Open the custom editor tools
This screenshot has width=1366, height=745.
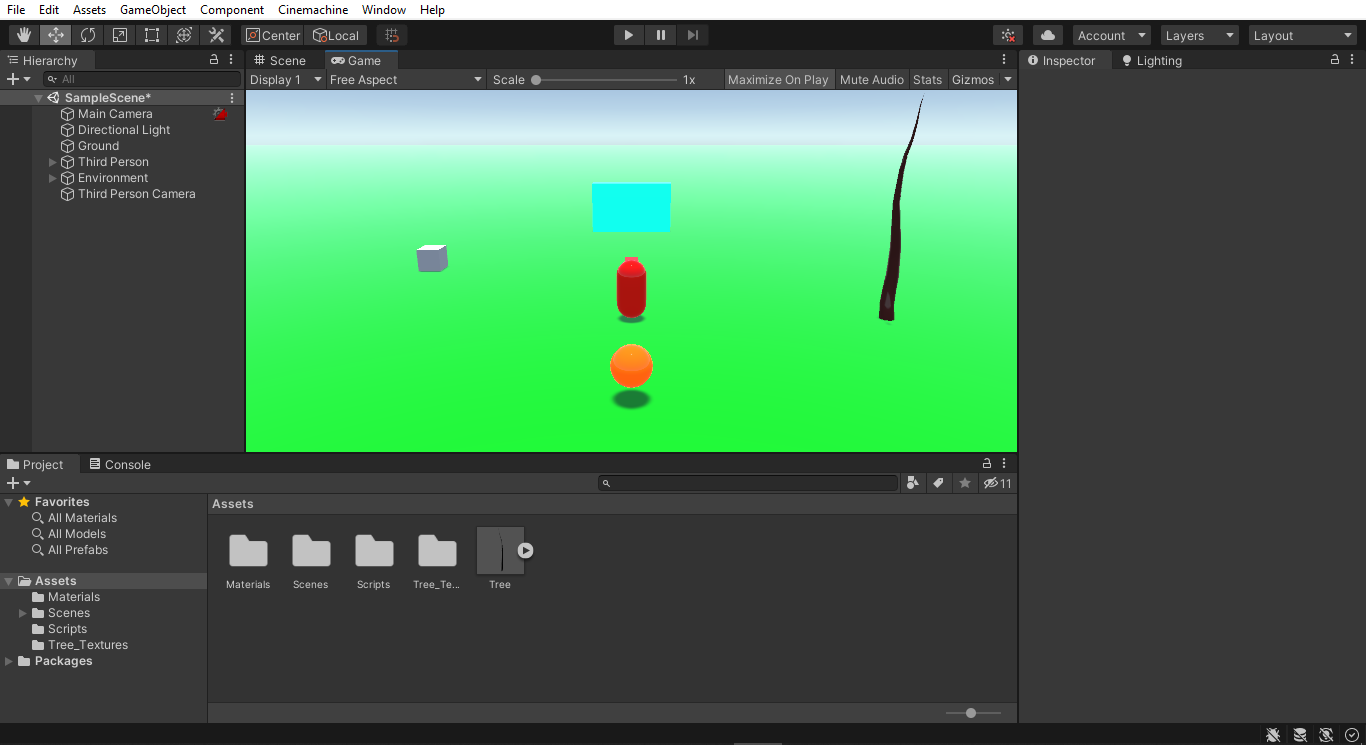[x=216, y=35]
